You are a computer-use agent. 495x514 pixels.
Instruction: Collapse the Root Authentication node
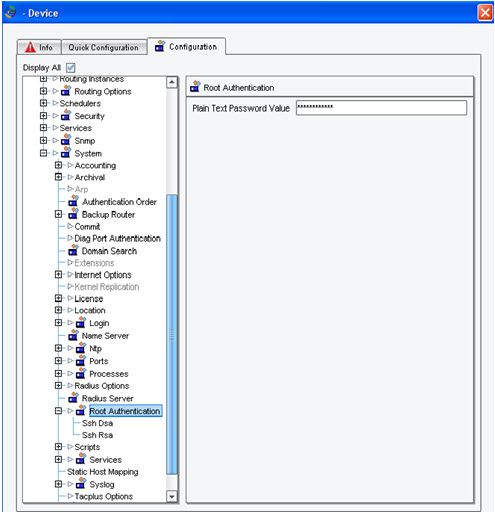[58, 411]
